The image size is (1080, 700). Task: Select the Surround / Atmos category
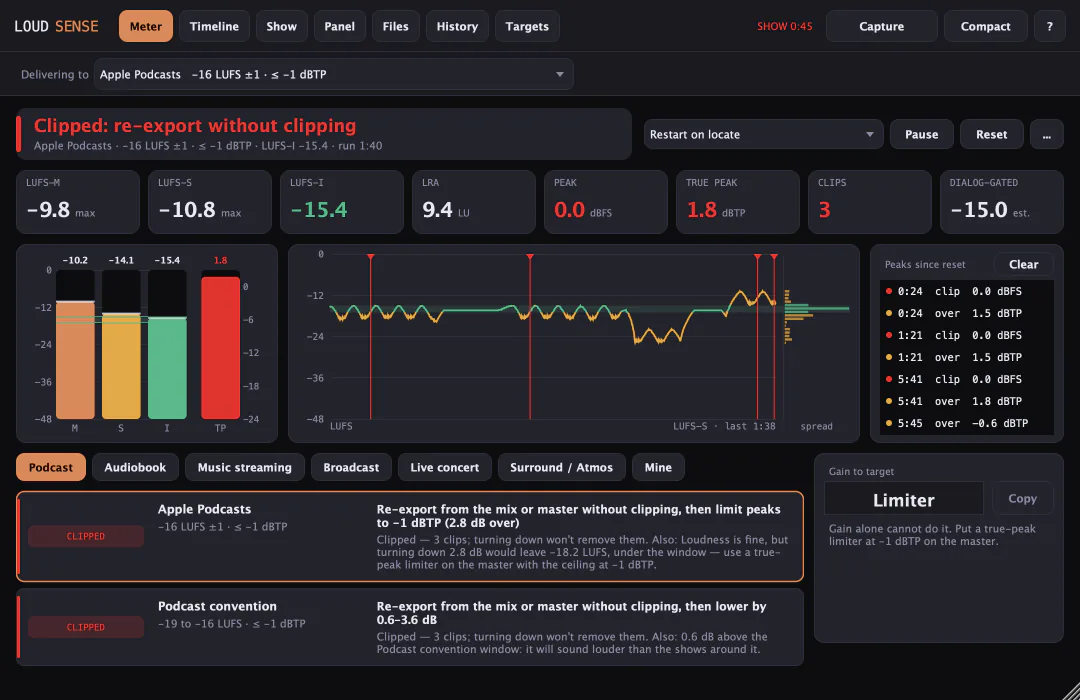[x=561, y=467]
